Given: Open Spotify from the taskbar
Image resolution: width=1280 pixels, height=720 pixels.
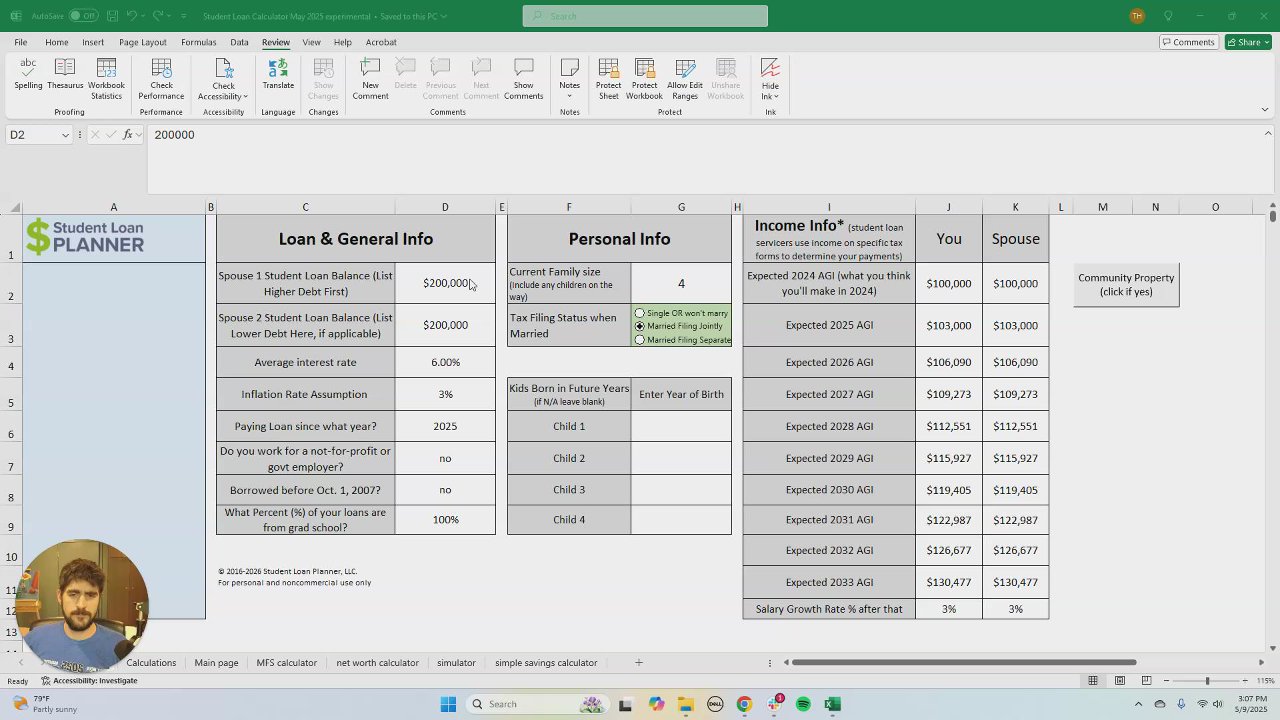Looking at the screenshot, I should pyautogui.click(x=803, y=704).
